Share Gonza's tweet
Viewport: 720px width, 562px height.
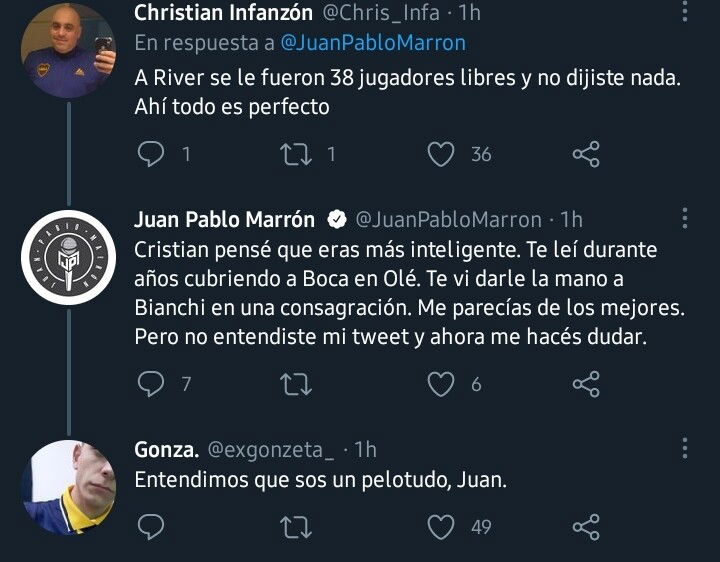click(x=585, y=526)
